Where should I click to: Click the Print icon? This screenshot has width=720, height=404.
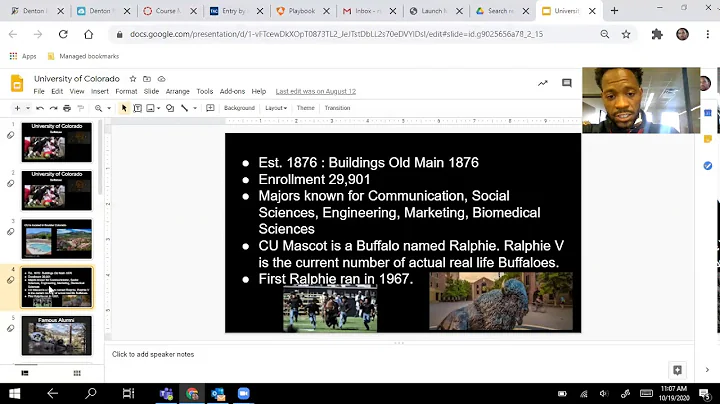pos(67,108)
